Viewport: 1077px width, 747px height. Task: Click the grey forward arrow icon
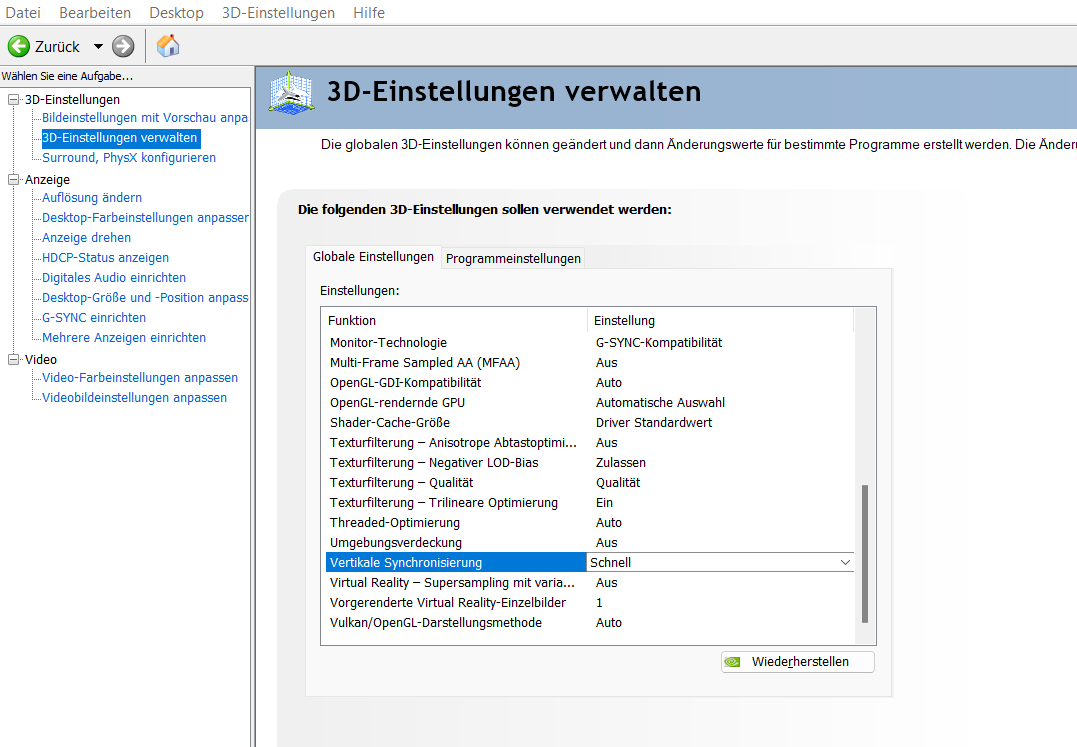(x=123, y=47)
